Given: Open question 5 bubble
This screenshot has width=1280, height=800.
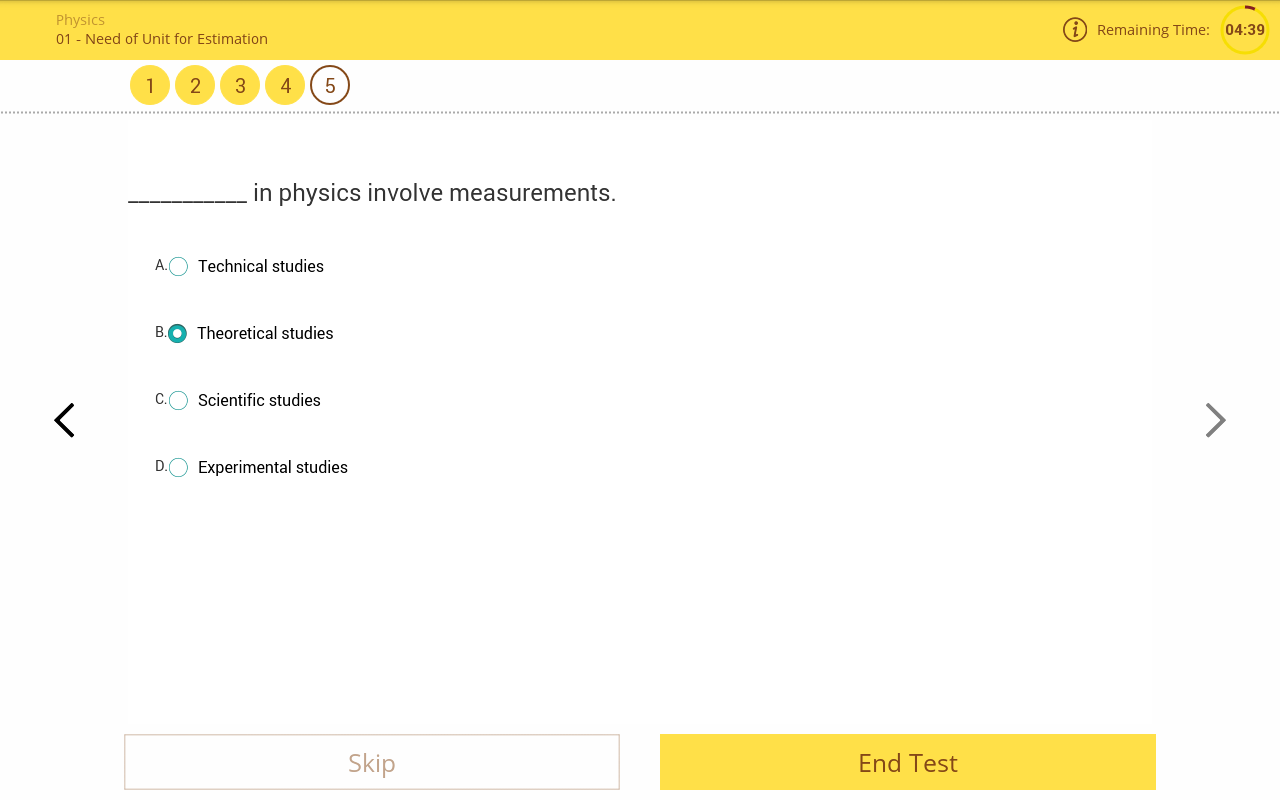Looking at the screenshot, I should pos(330,85).
